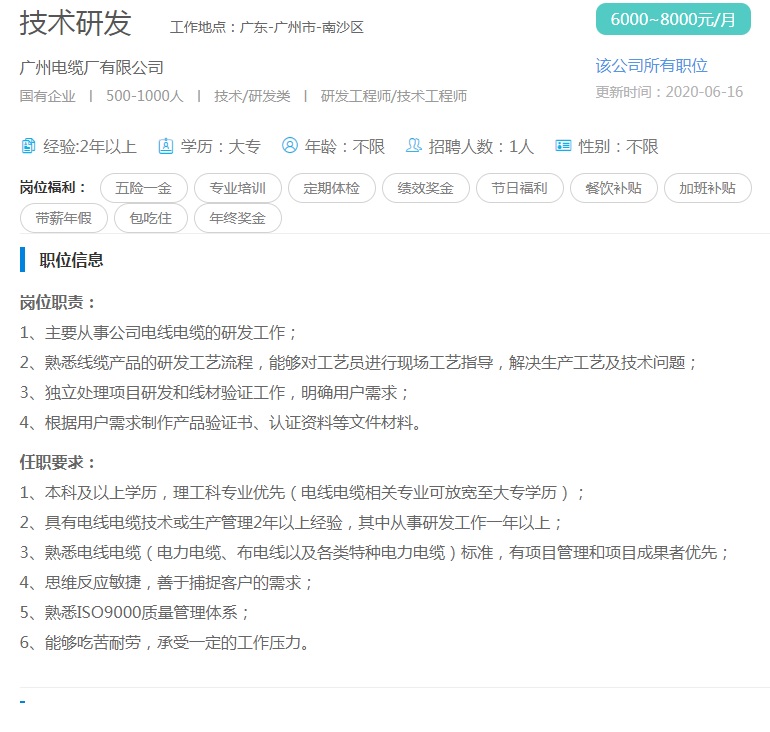Click the education badge icon beside 学历
Screen dimensions: 770x732
pyautogui.click(x=165, y=146)
